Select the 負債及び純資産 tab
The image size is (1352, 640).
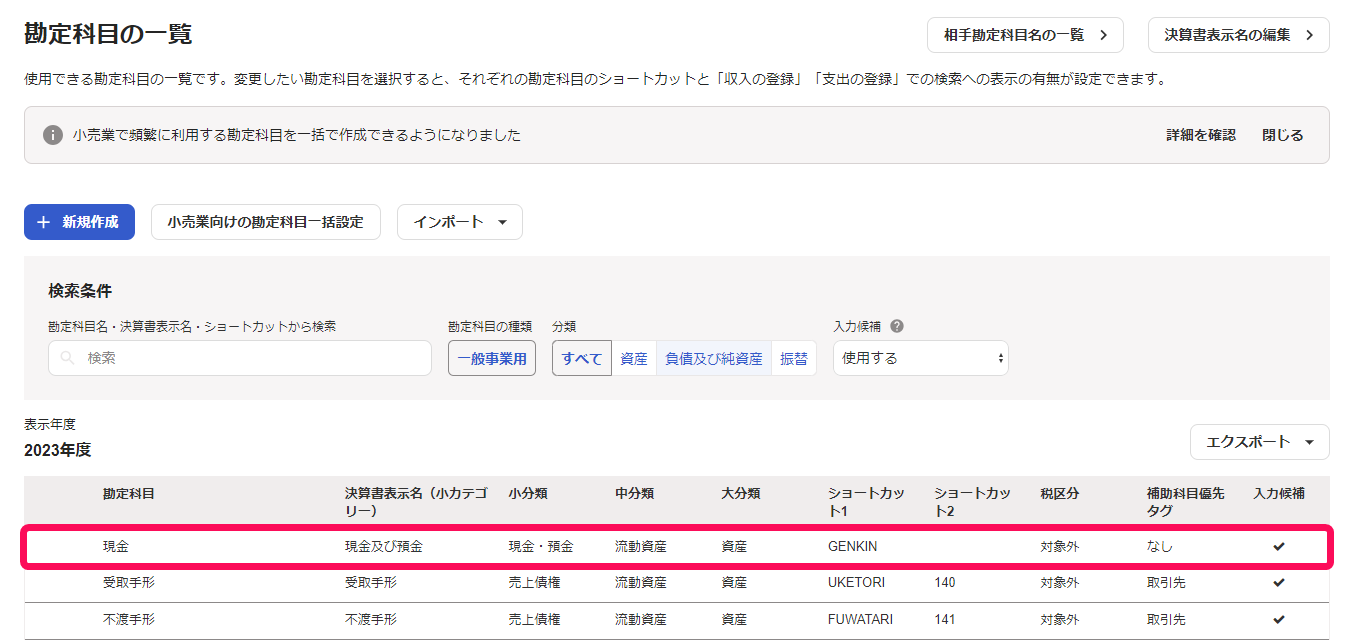pos(714,358)
